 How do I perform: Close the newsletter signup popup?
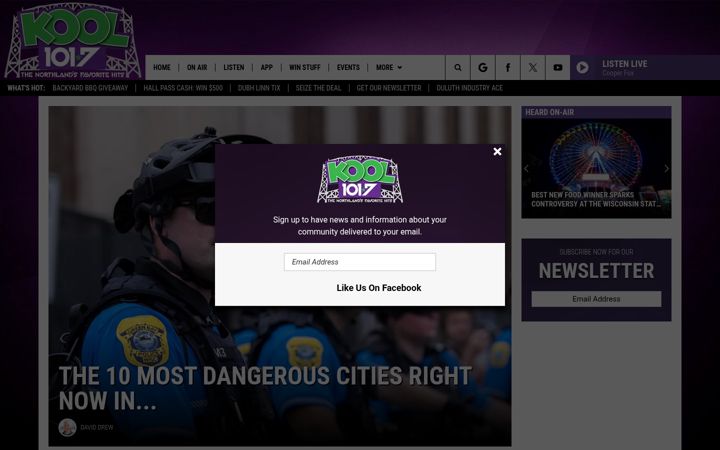pyautogui.click(x=497, y=152)
